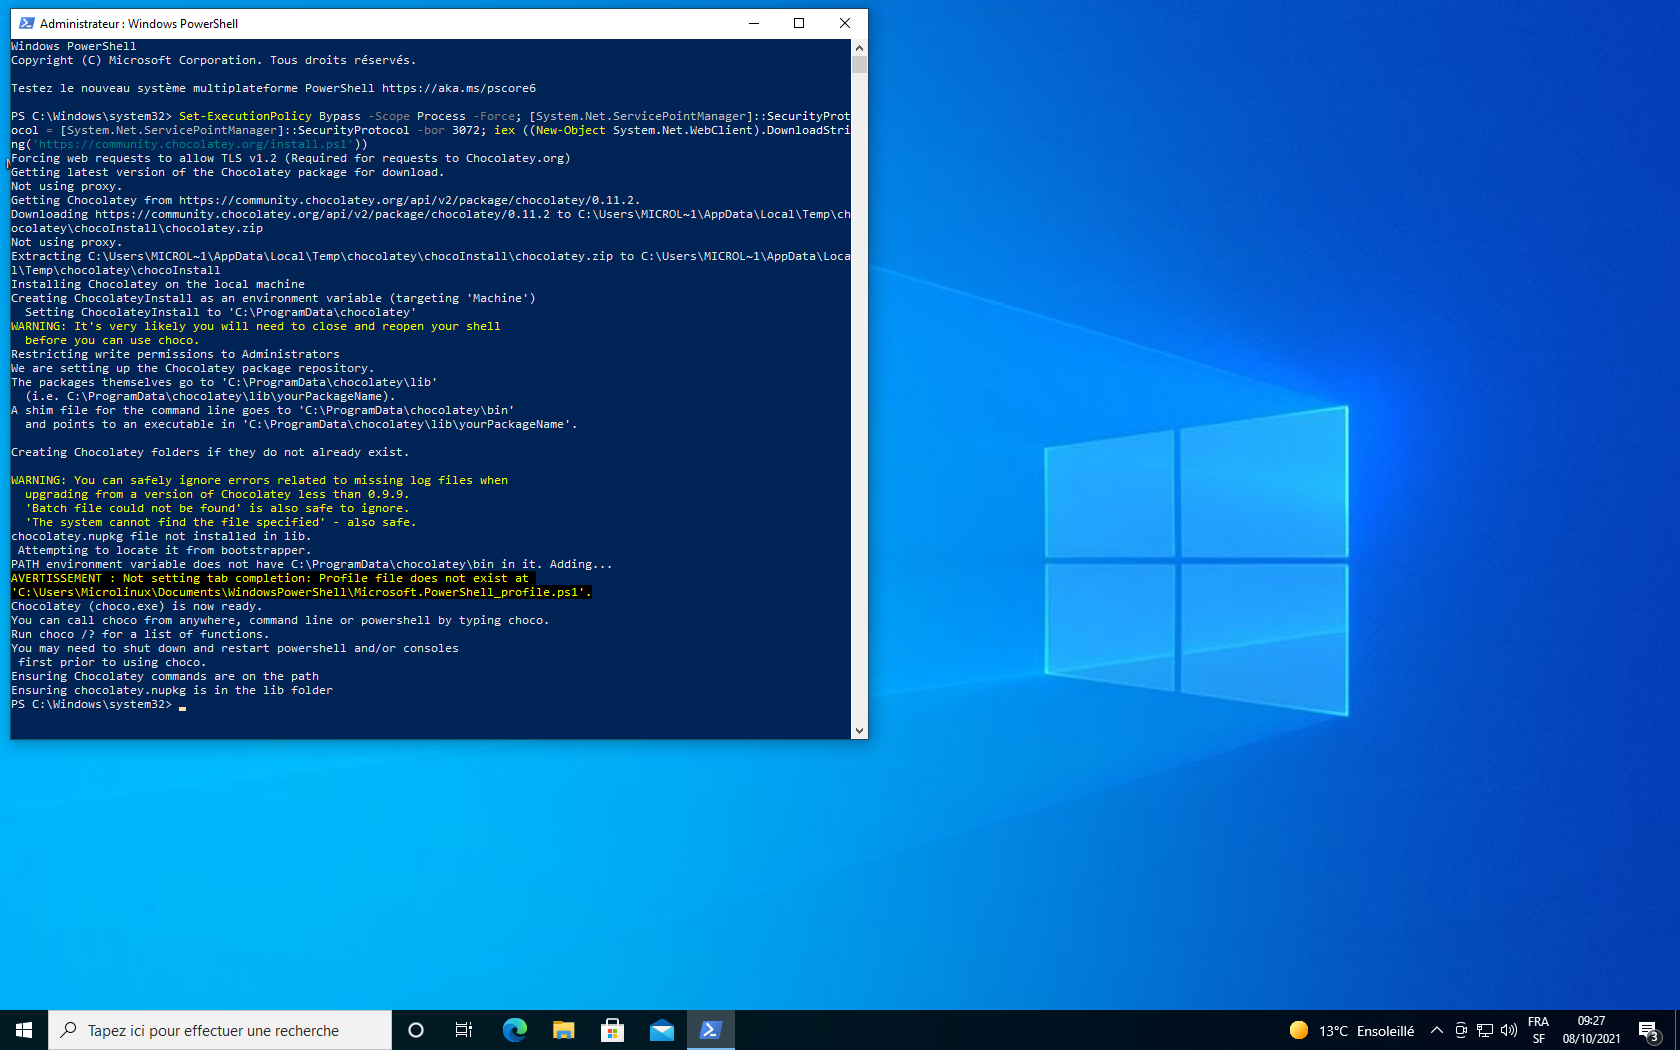Click the "https://aka.ms/pscore6" text
This screenshot has height=1050, width=1680.
pos(459,89)
